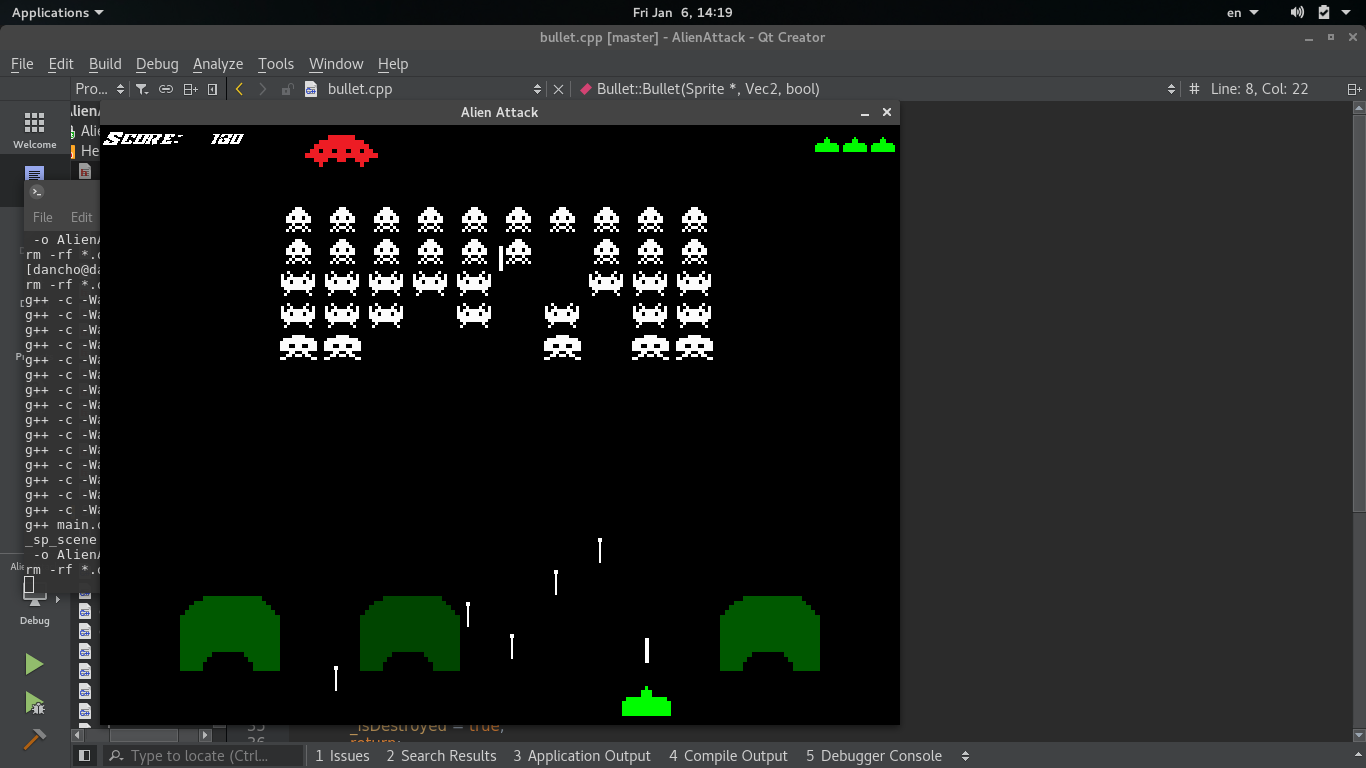Split the projects side pane
This screenshot has width=1366, height=768.
coord(190,89)
